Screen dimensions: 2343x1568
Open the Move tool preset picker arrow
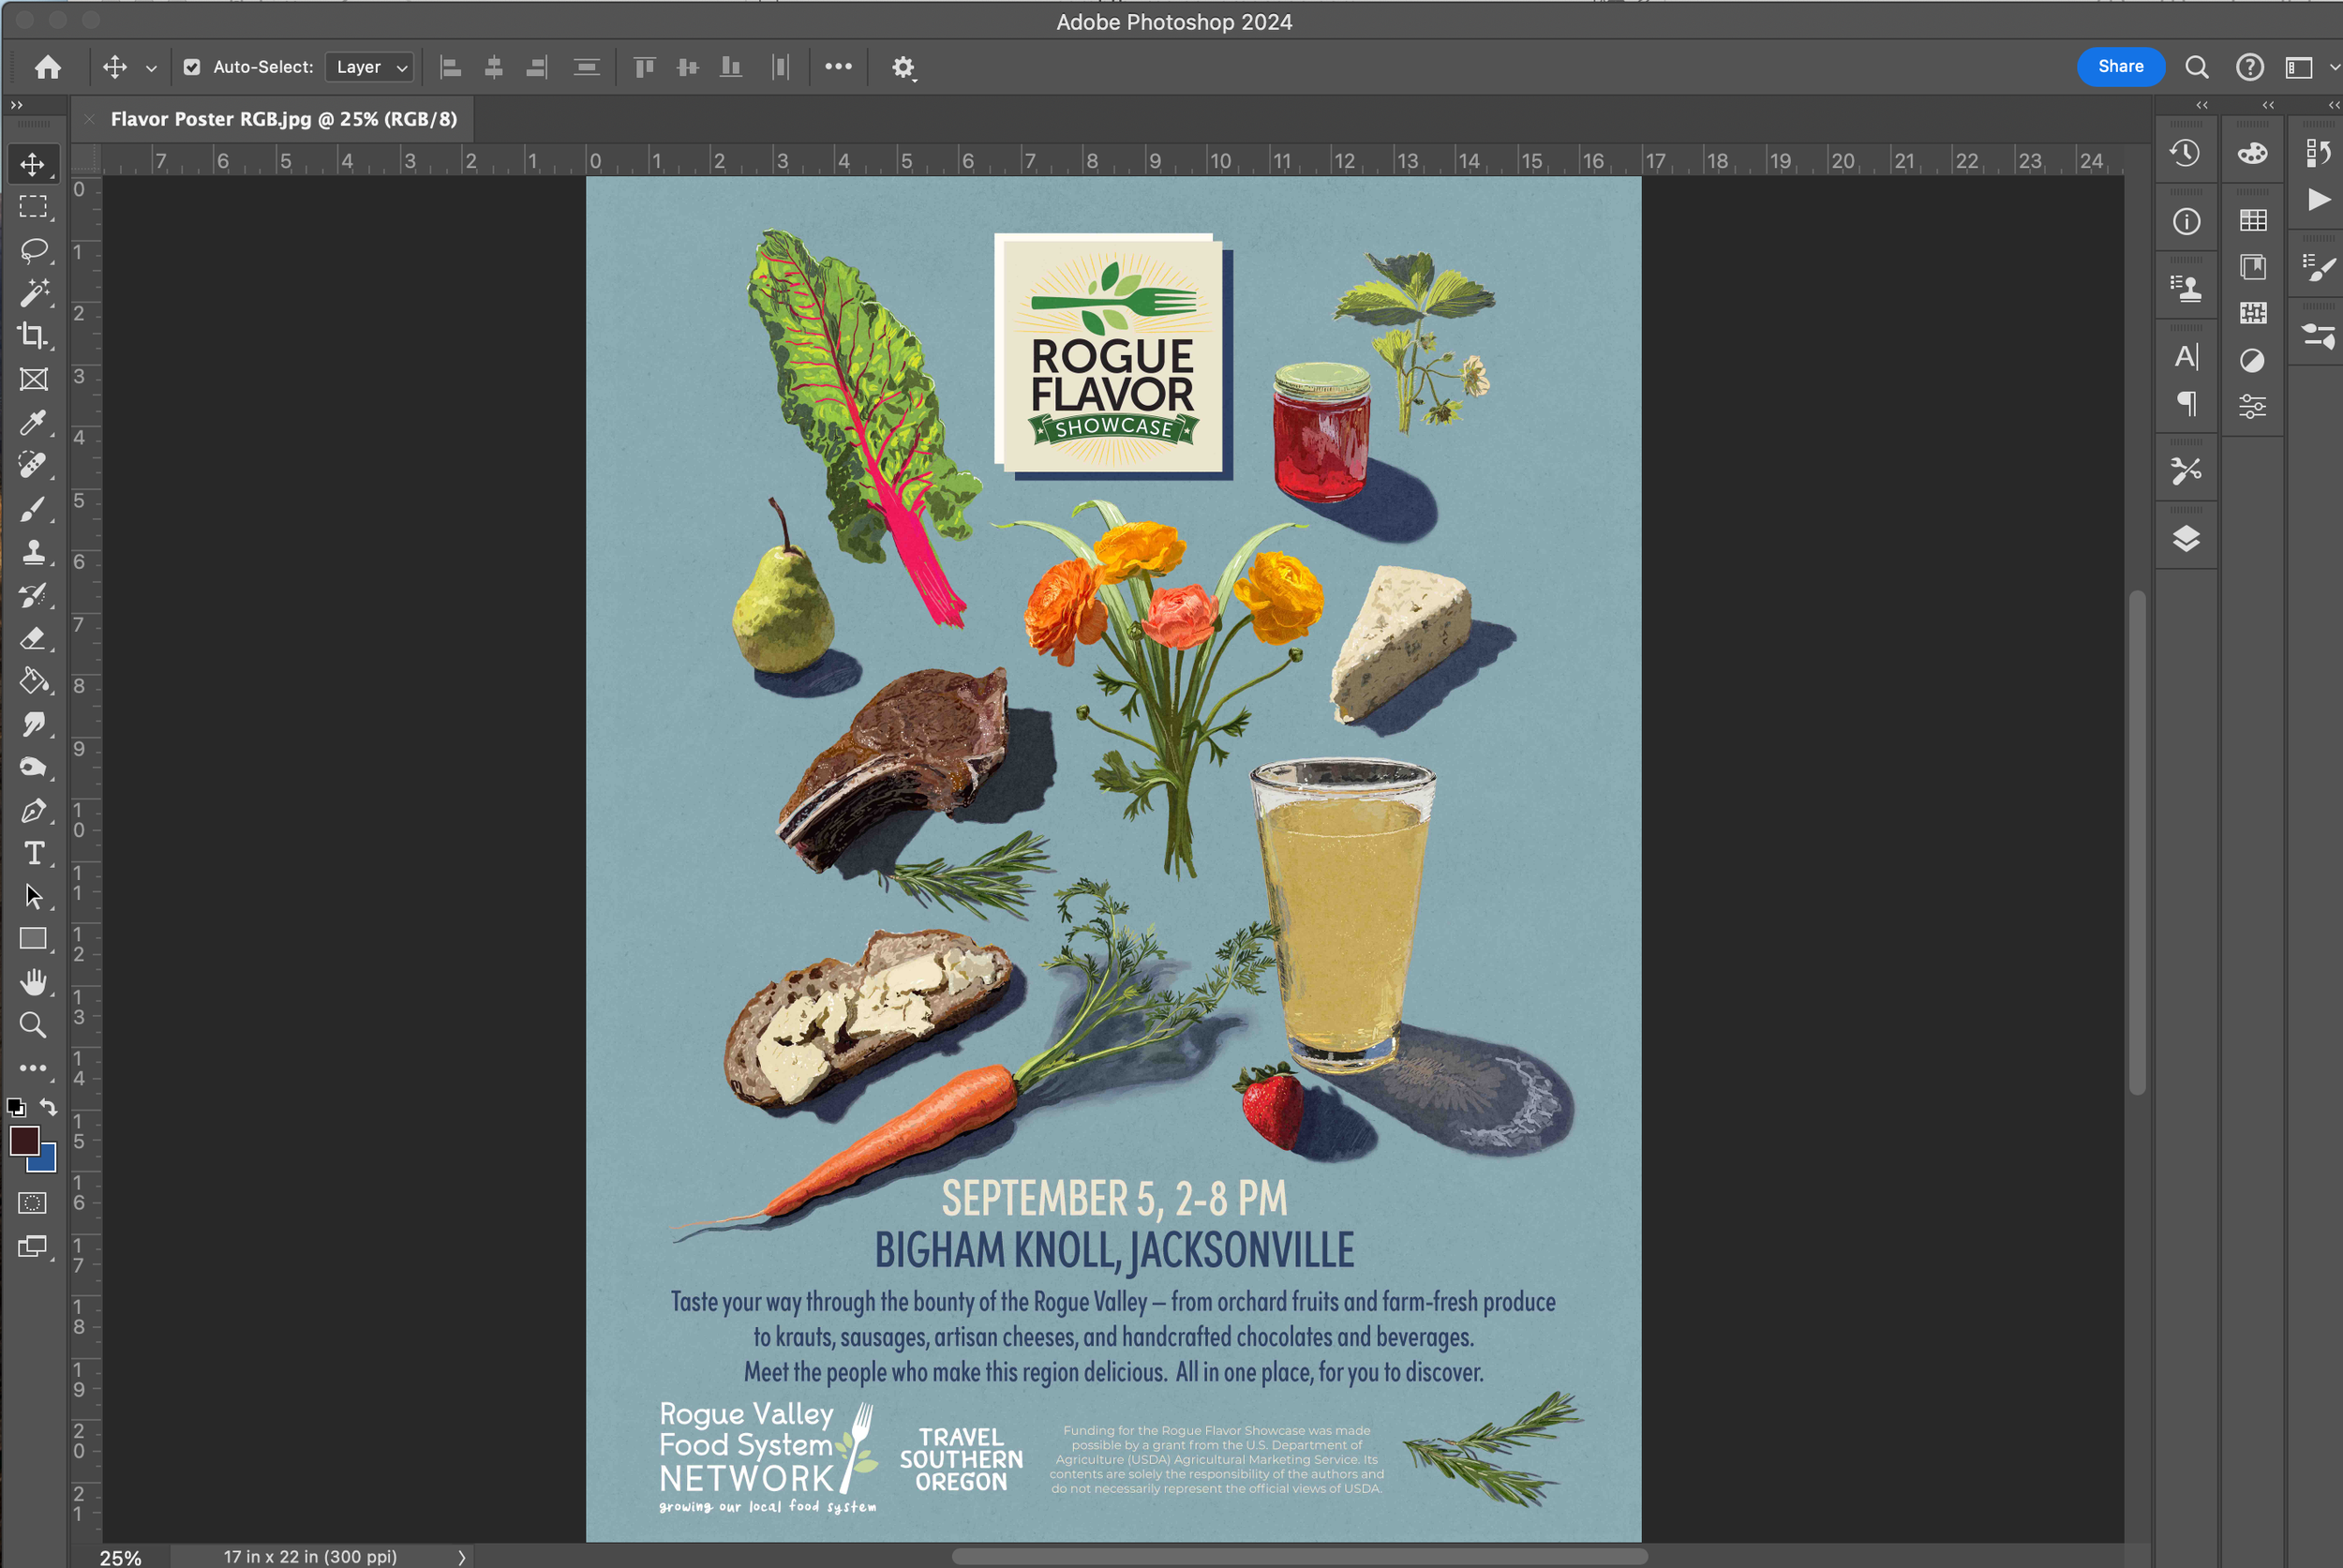151,68
